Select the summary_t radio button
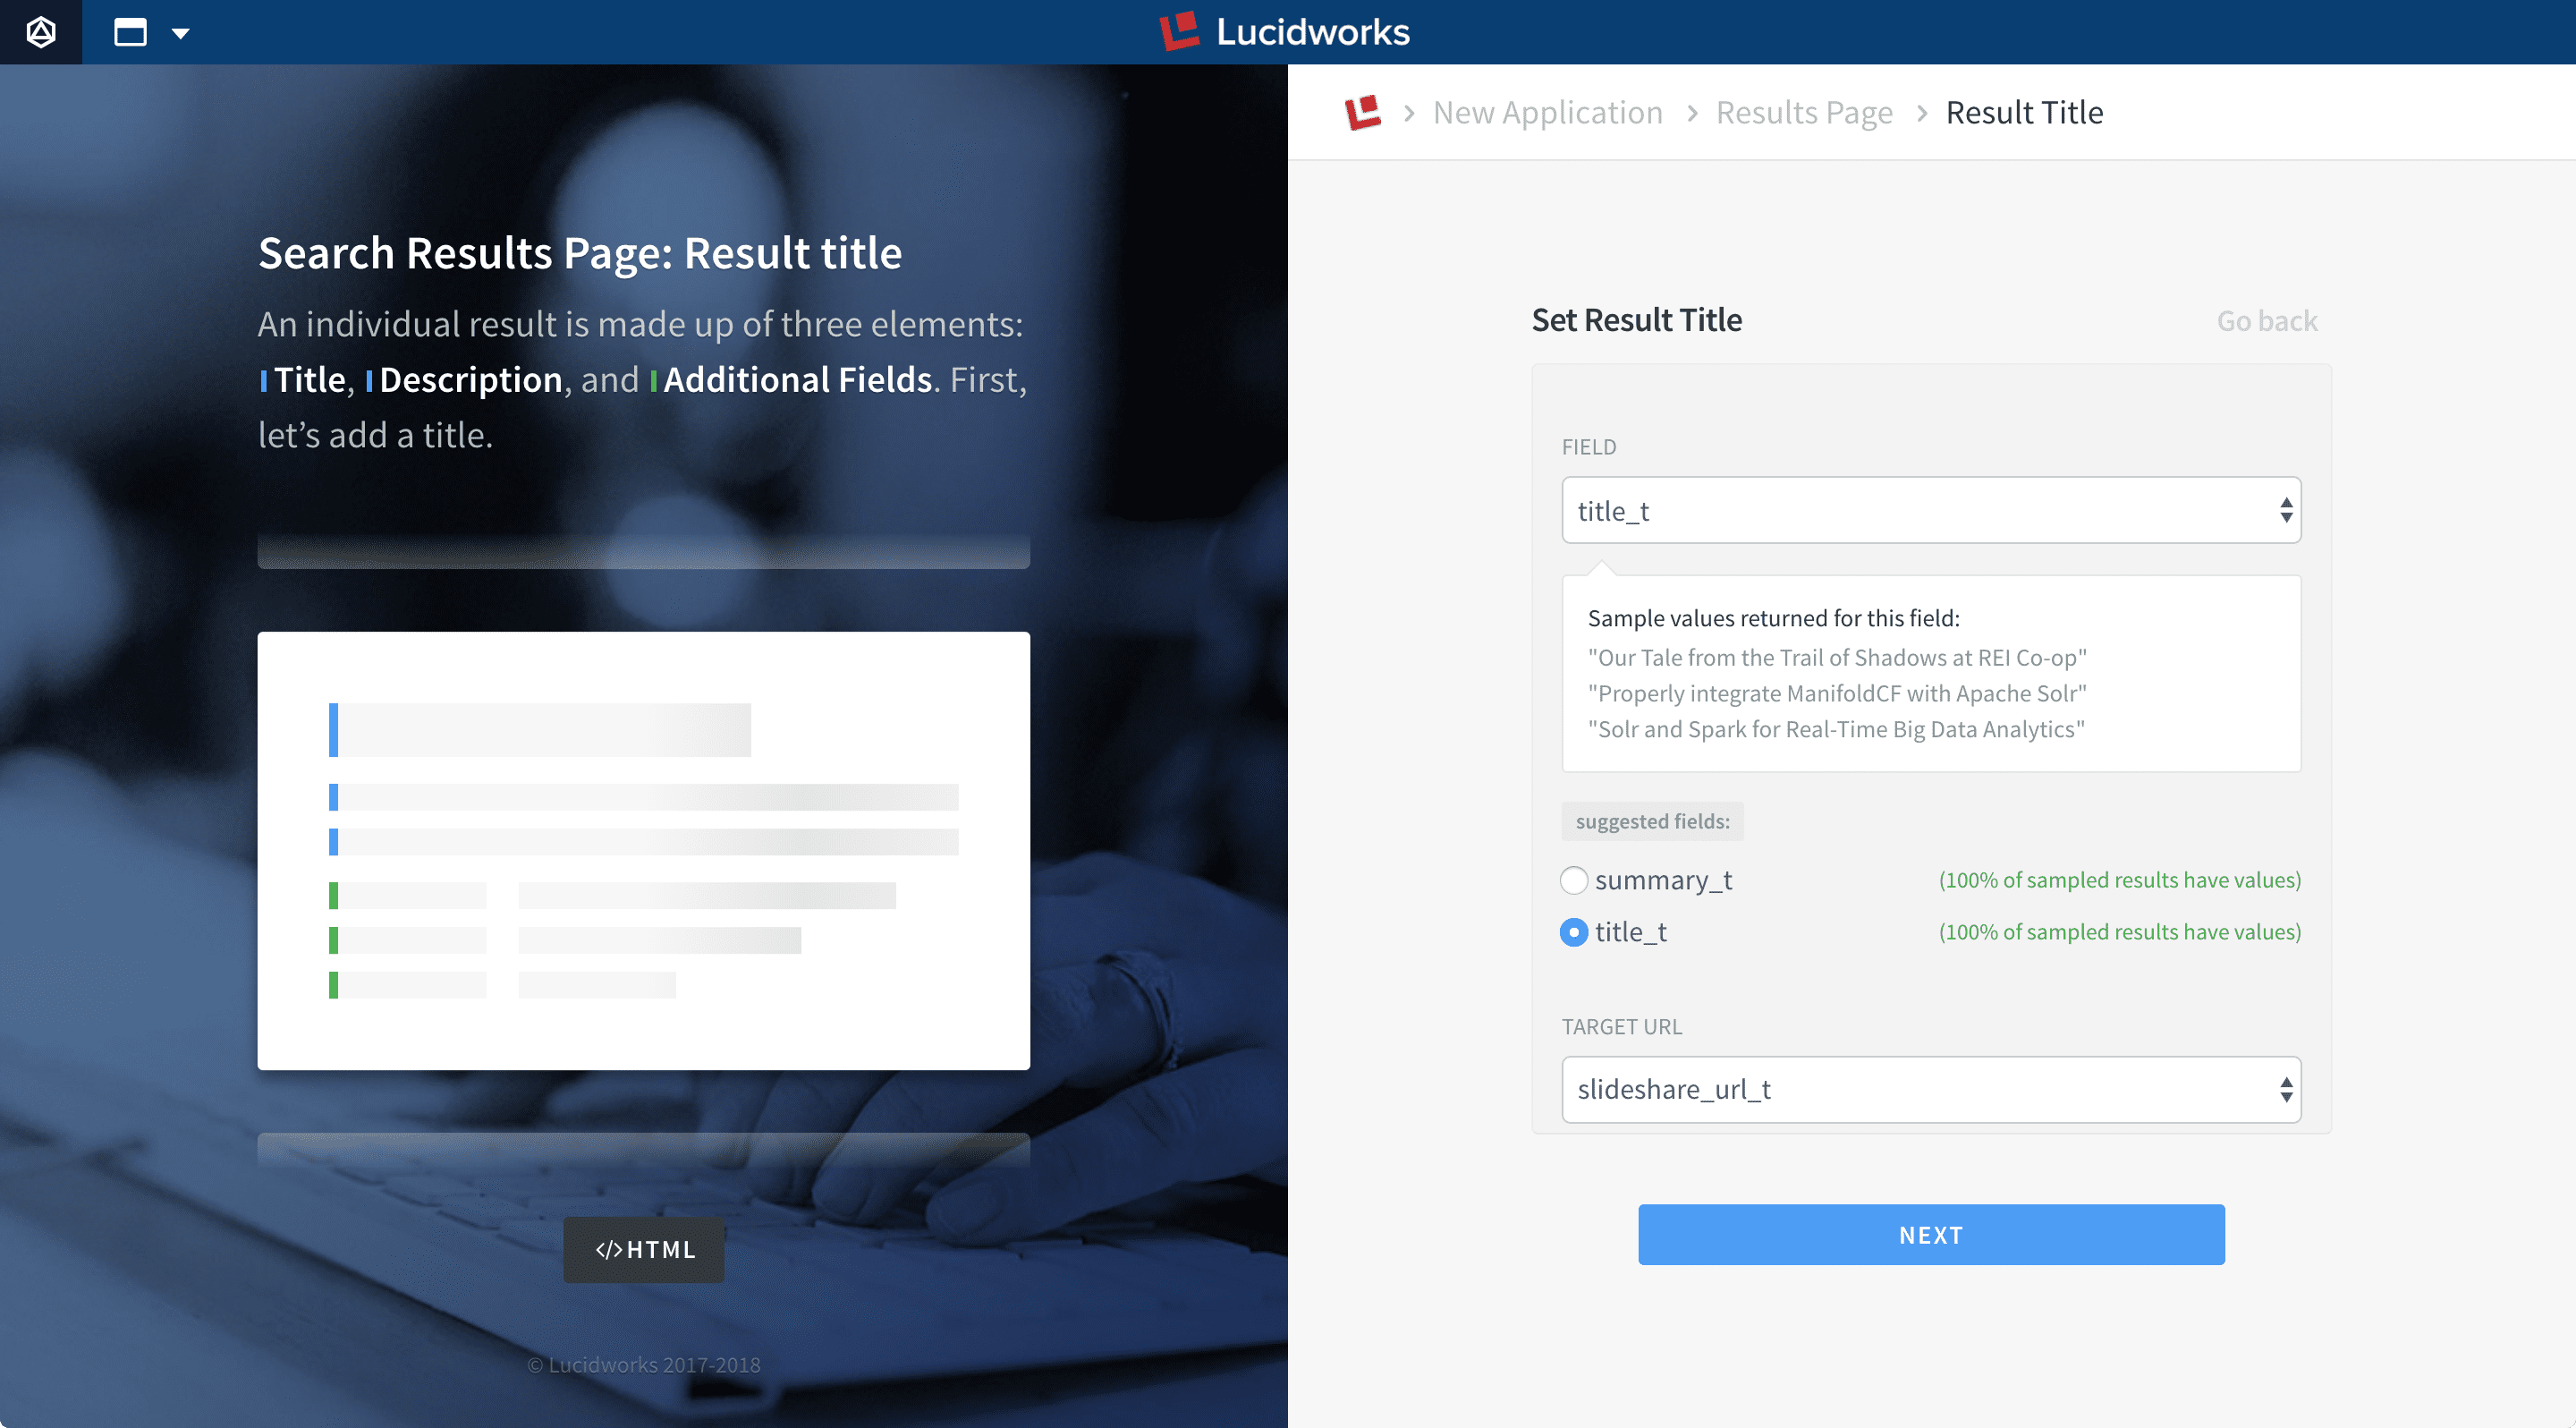Image resolution: width=2576 pixels, height=1428 pixels. pyautogui.click(x=1574, y=880)
